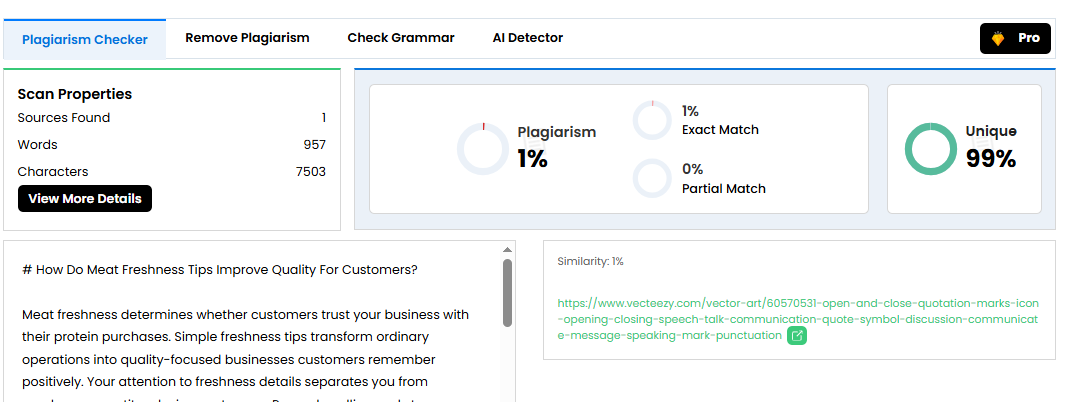Click the Plagiarism 1% ring chart
The image size is (1070, 402).
[483, 149]
